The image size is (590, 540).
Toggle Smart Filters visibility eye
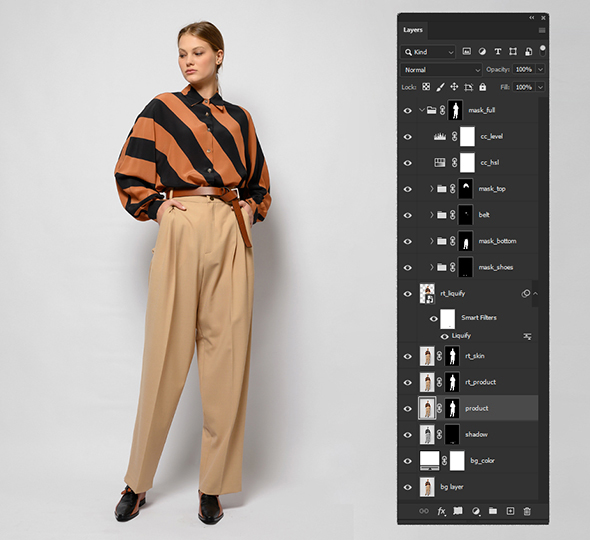tap(433, 319)
